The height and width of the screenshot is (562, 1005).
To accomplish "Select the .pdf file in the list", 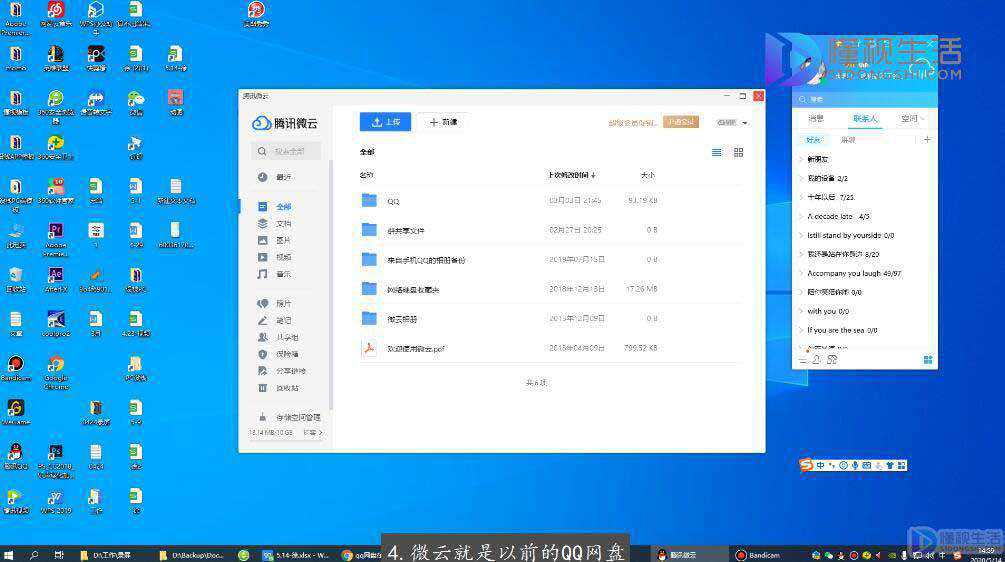I will click(x=549, y=348).
